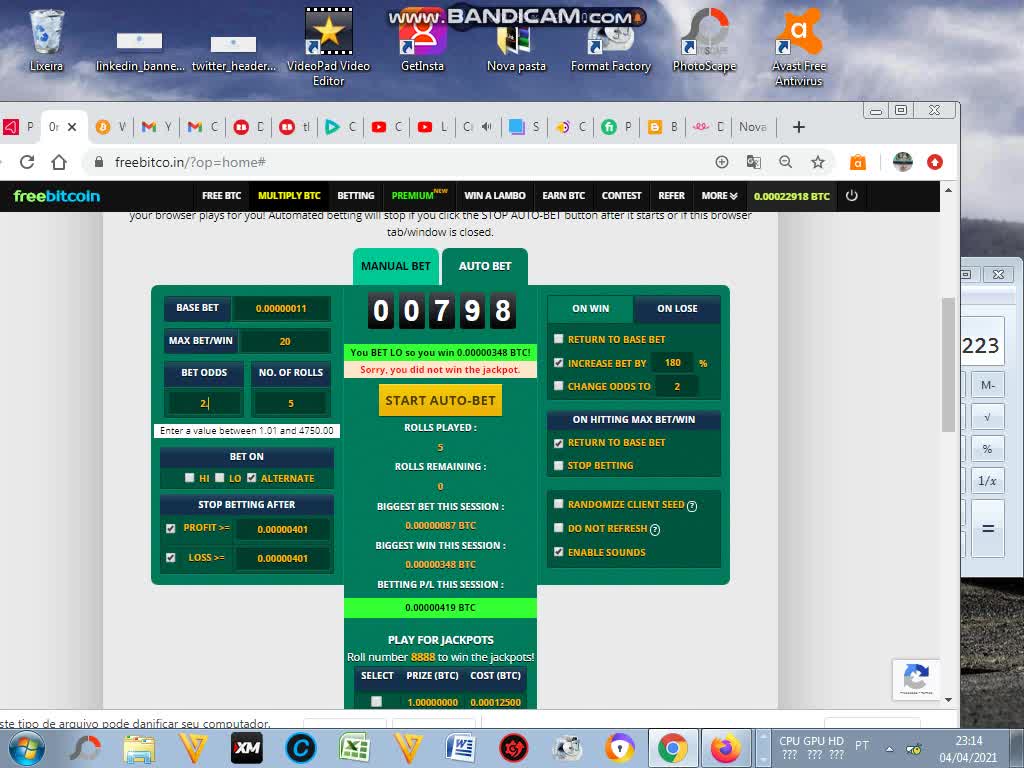Image resolution: width=1024 pixels, height=768 pixels.
Task: Toggle the Alternate bet checkbox
Action: [251, 478]
